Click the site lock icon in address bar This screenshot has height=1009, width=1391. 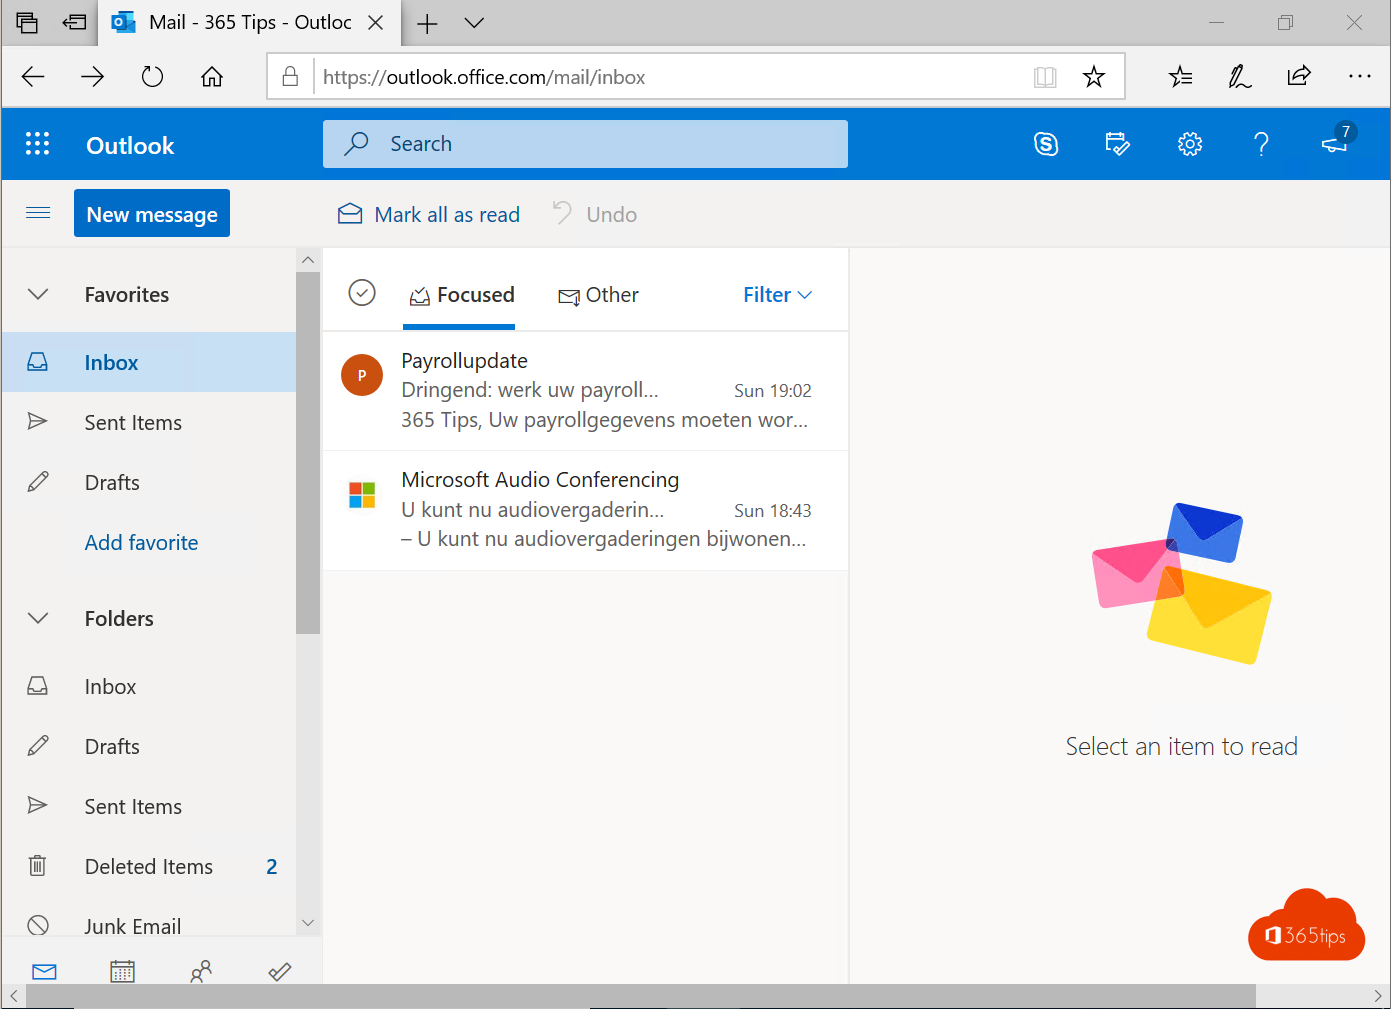pyautogui.click(x=290, y=77)
